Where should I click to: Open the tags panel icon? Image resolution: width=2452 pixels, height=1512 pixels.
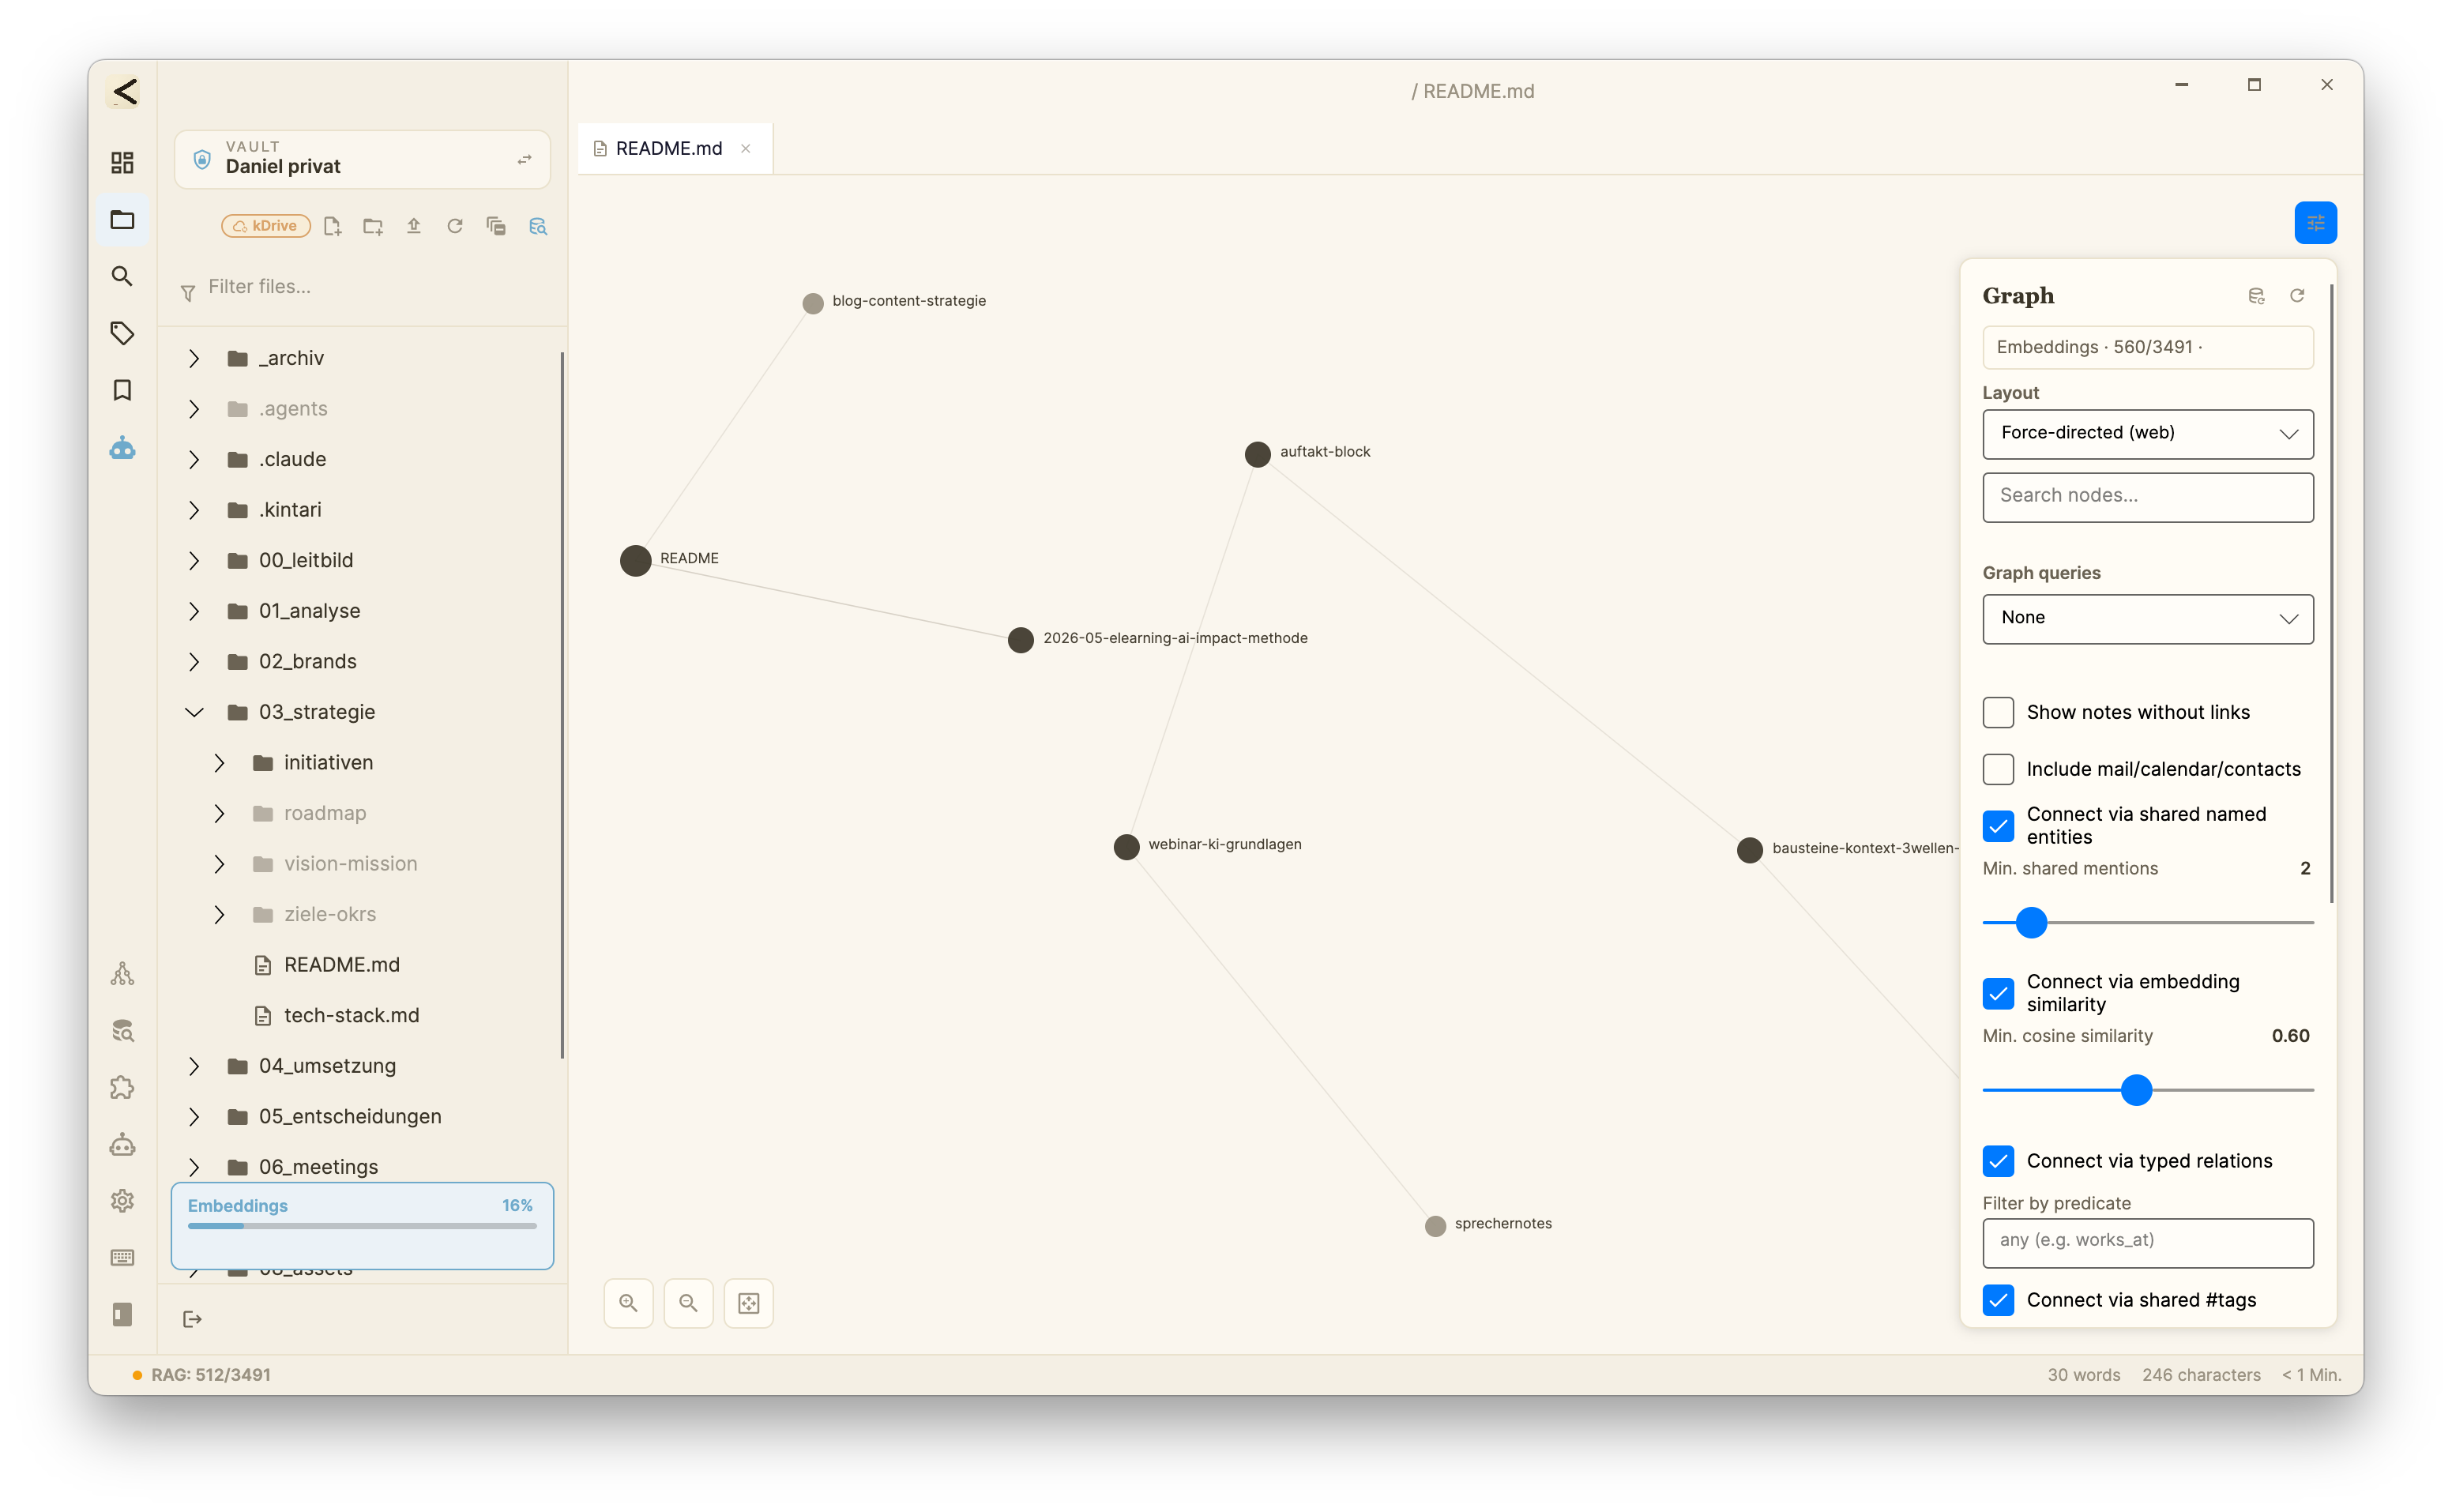pyautogui.click(x=122, y=333)
